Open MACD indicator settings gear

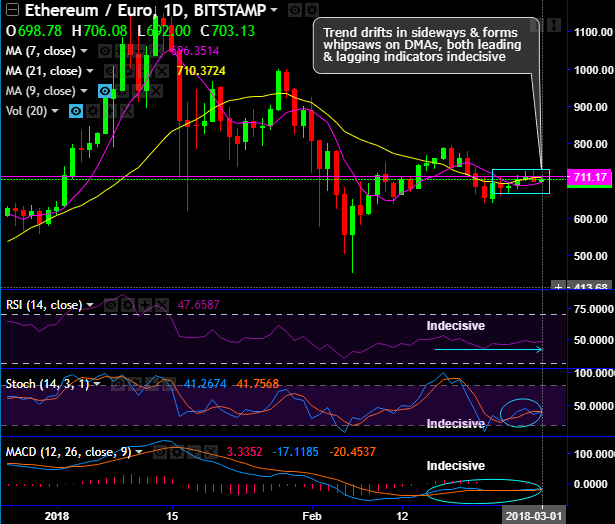pos(177,452)
